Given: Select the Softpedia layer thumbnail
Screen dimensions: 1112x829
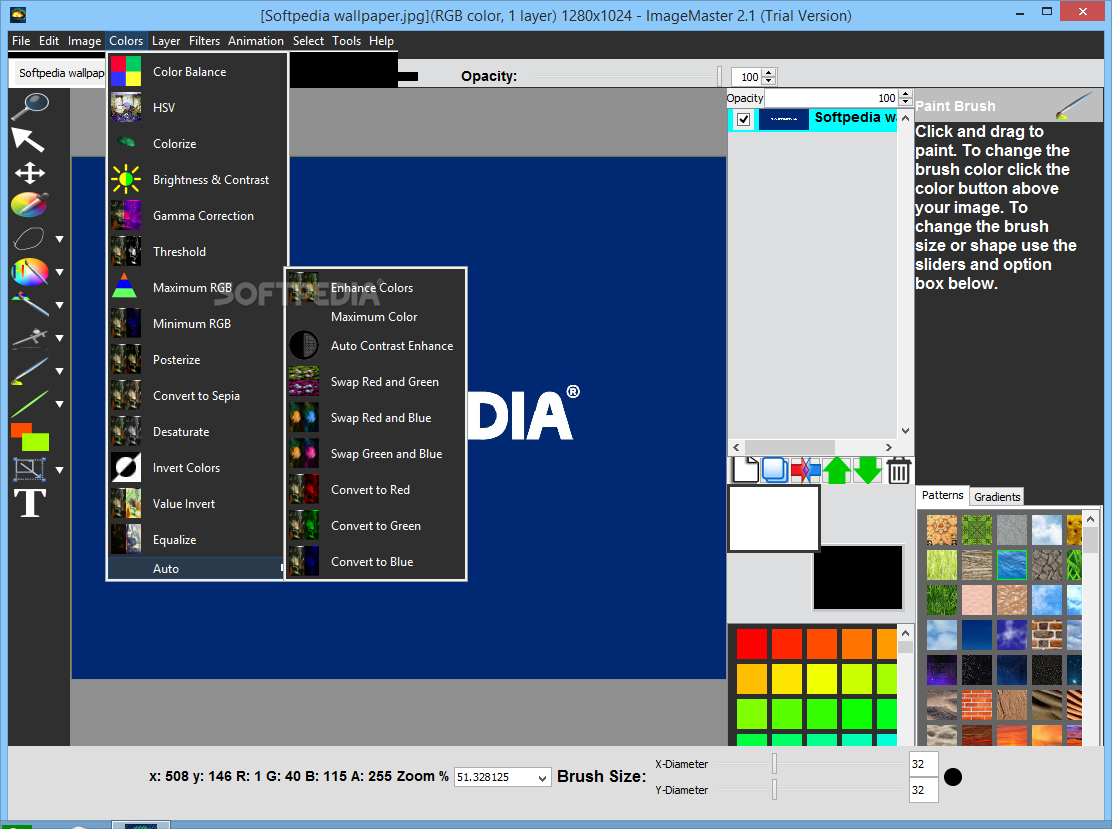Looking at the screenshot, I should click(784, 119).
